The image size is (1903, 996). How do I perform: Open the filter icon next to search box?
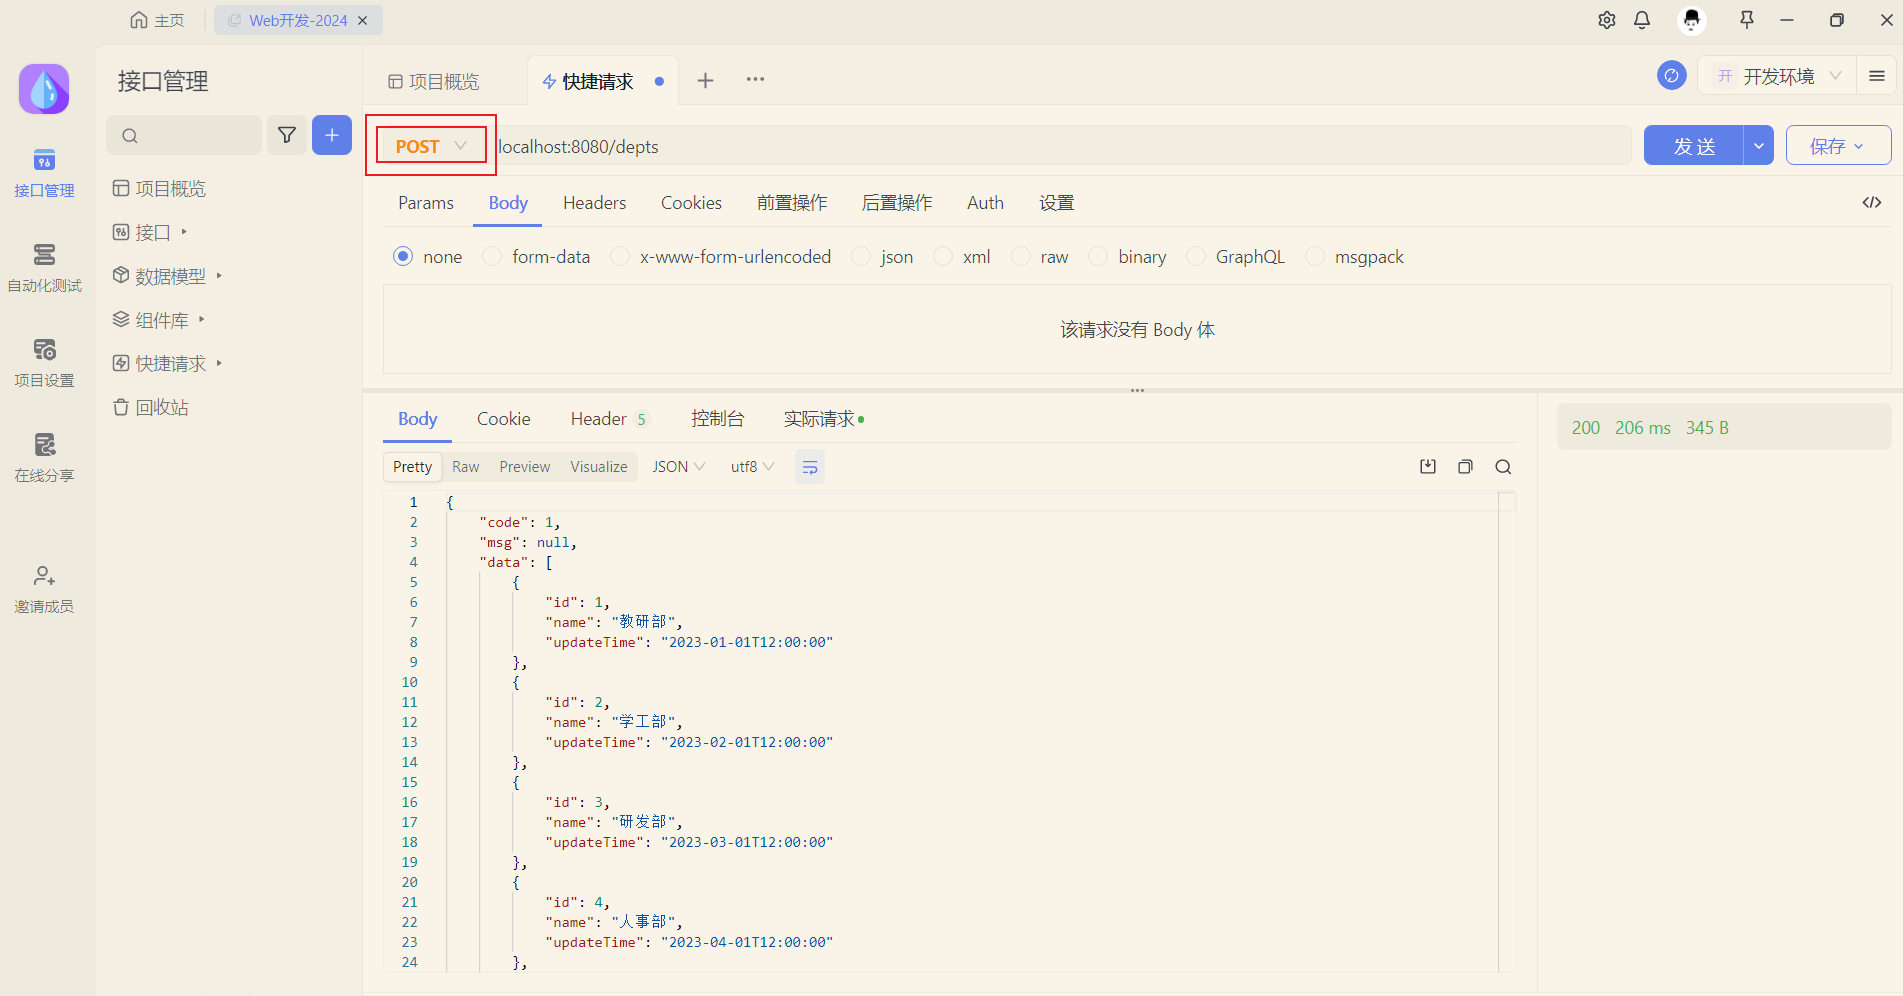pyautogui.click(x=287, y=135)
